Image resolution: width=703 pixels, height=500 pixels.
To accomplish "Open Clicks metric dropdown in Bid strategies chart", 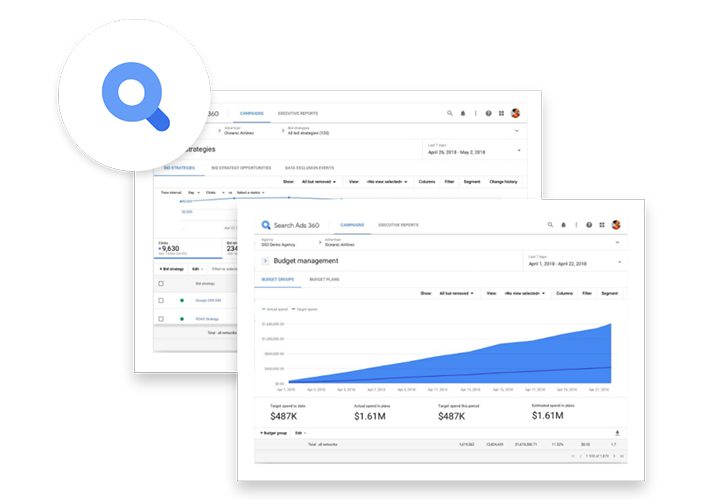I will tap(215, 193).
